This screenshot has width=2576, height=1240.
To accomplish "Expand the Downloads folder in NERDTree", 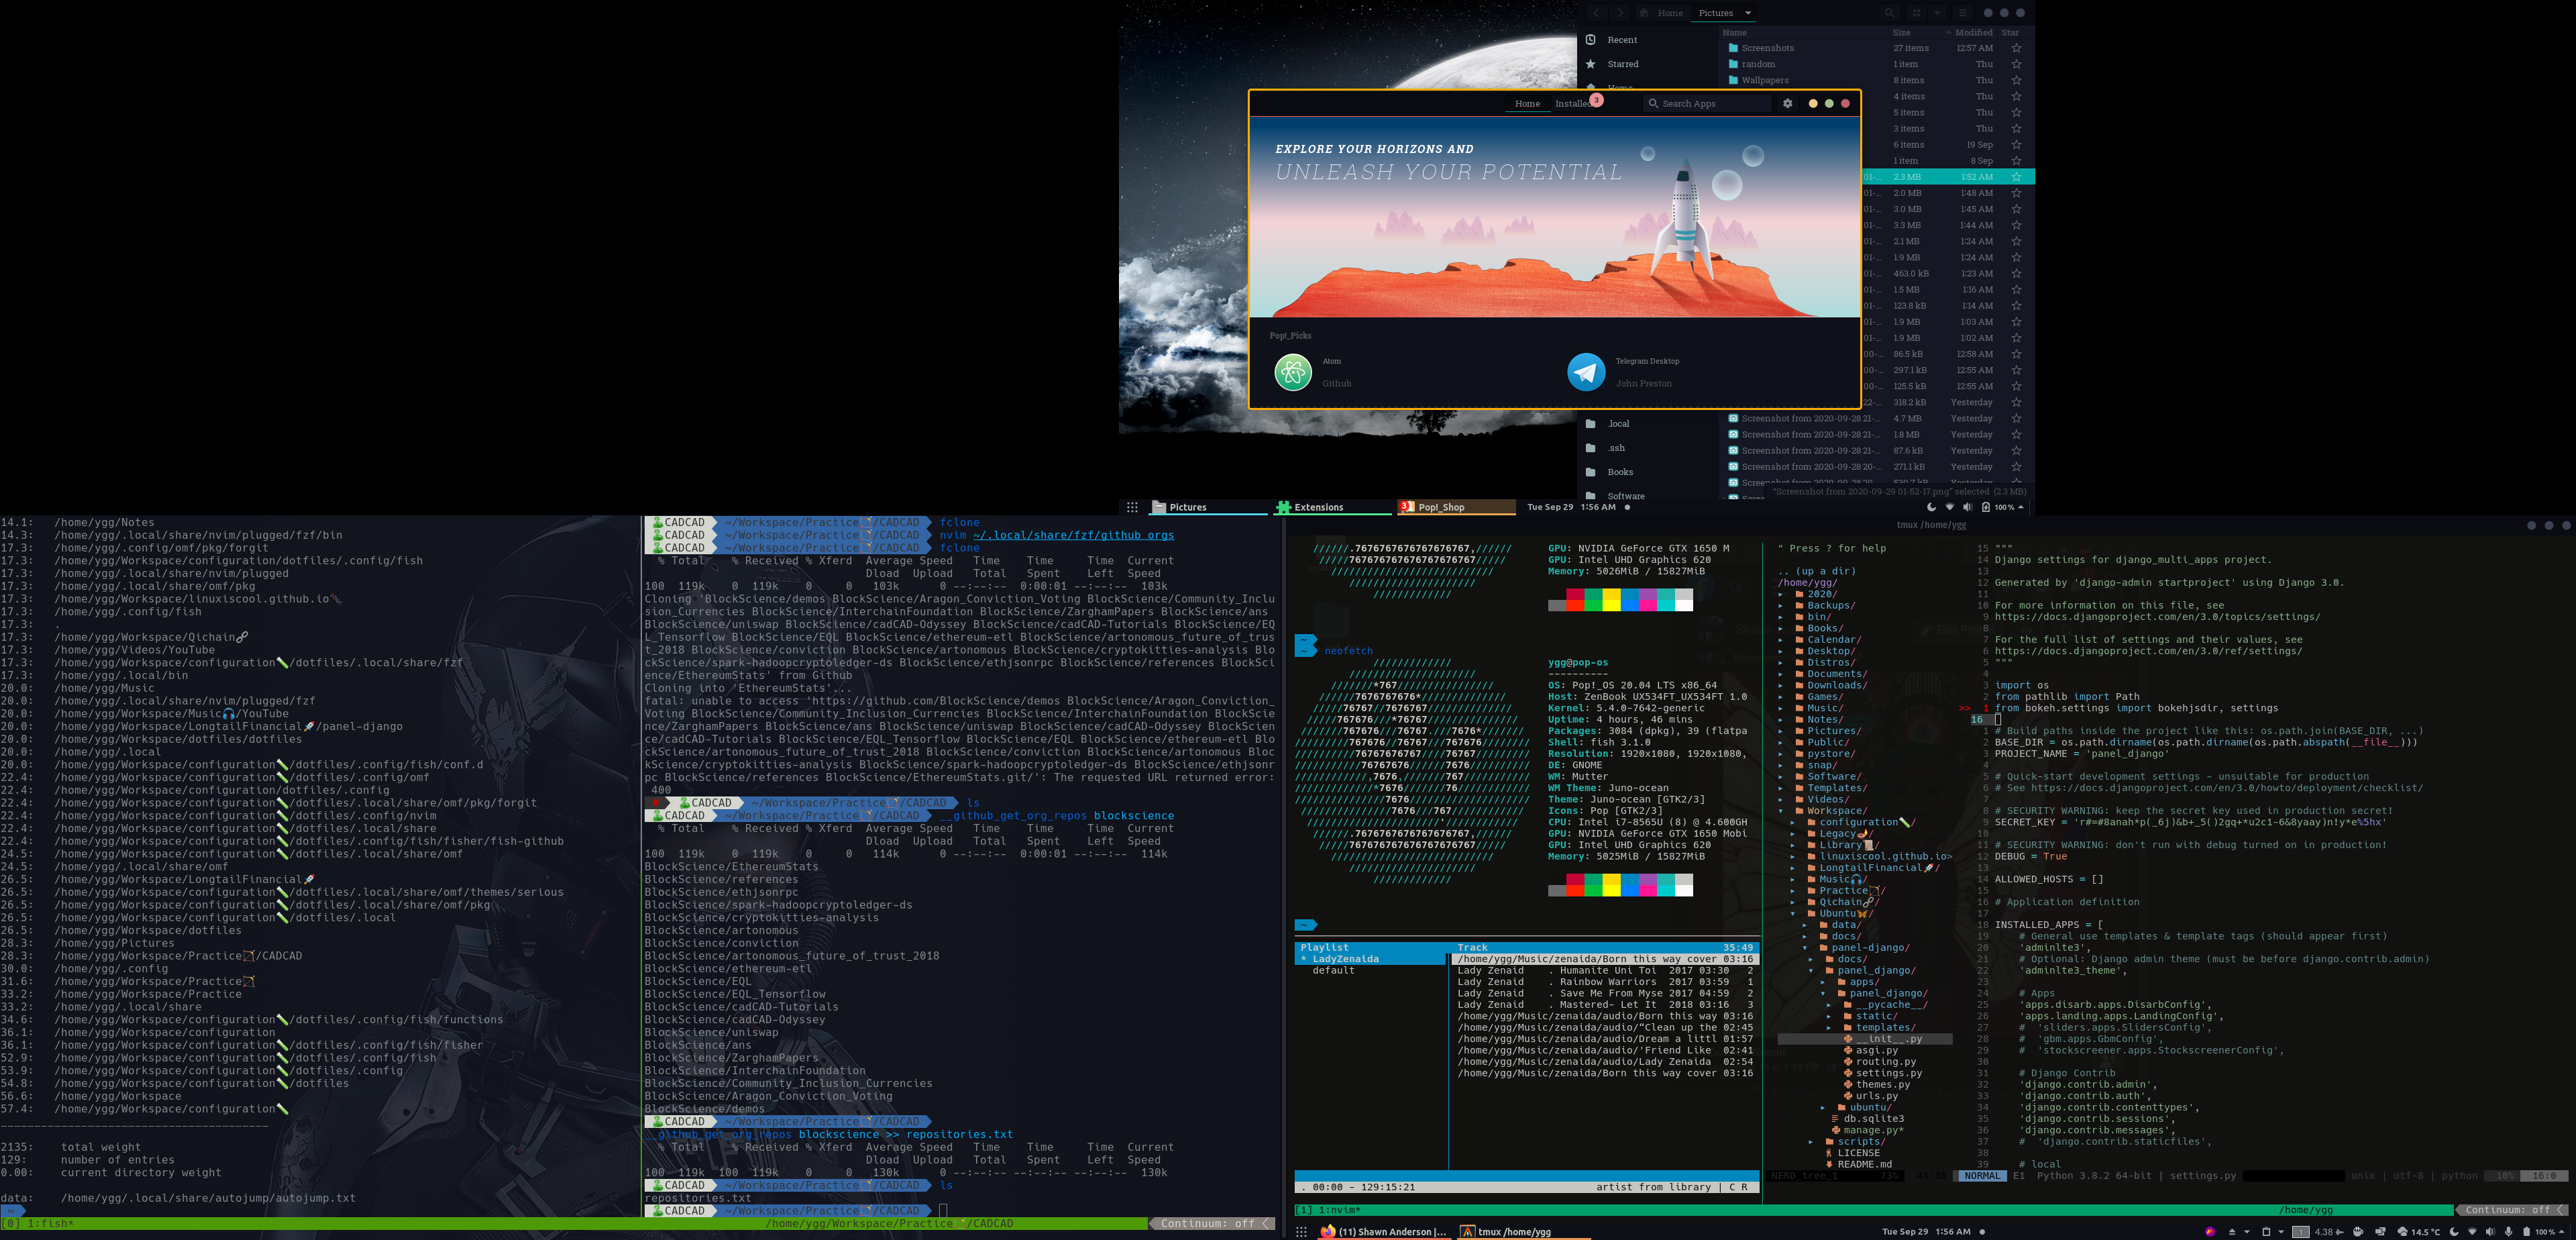I will tap(1834, 685).
